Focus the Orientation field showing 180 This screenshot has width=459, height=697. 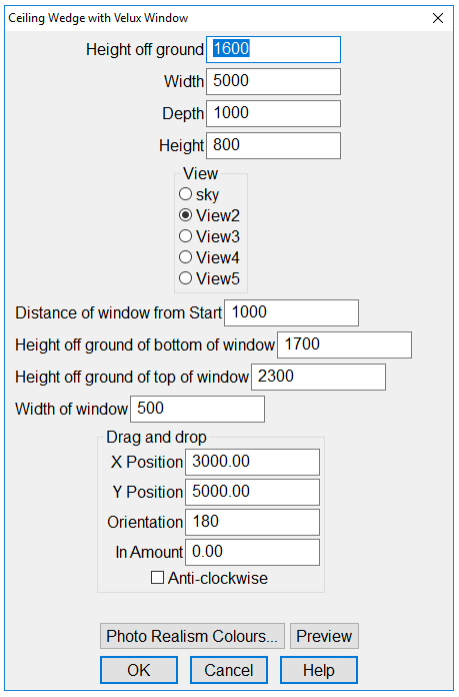tap(252, 522)
